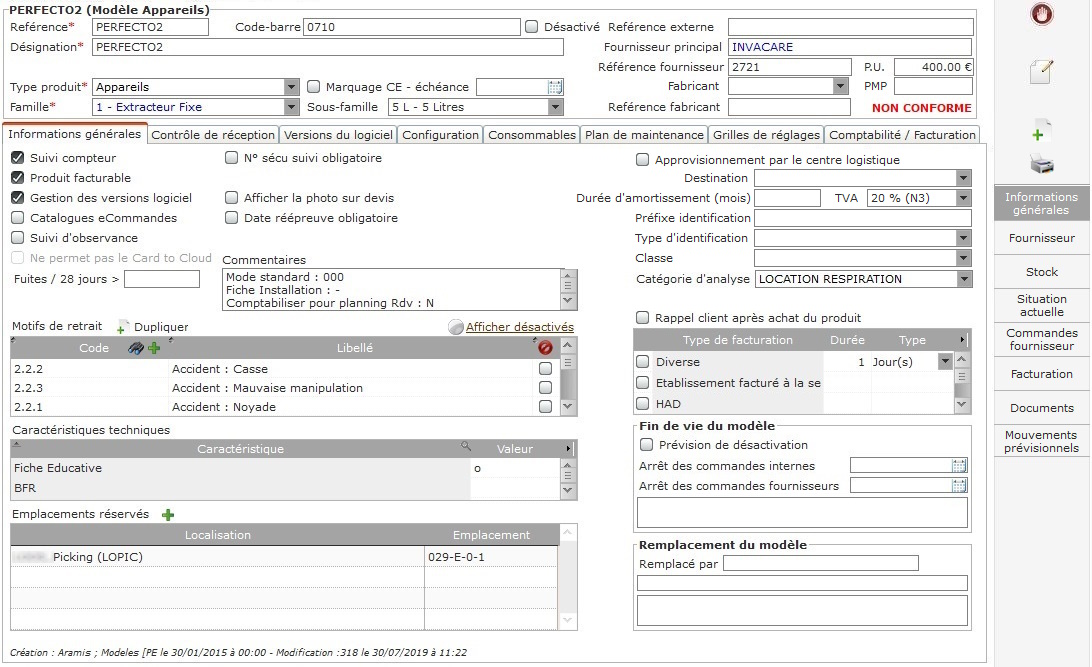Open the TVA dropdown
1092x667 pixels.
pos(963,198)
